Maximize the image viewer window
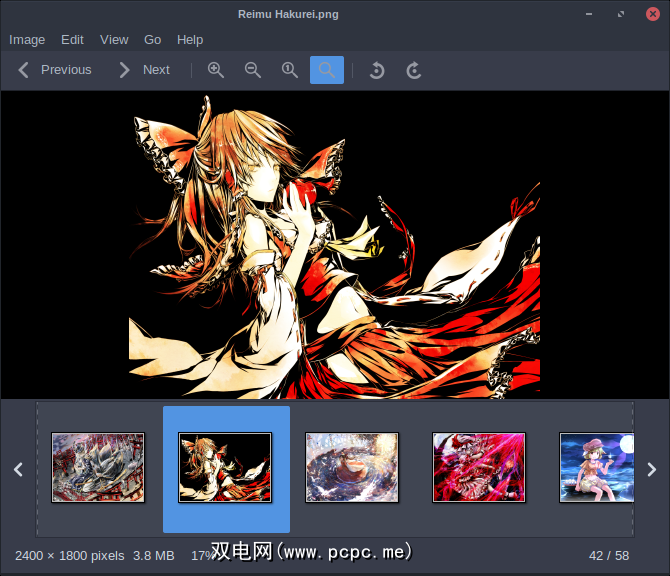 click(x=621, y=14)
